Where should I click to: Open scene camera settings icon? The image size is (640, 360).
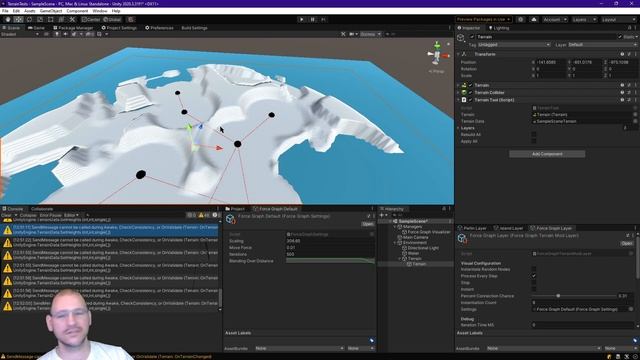tap(353, 34)
